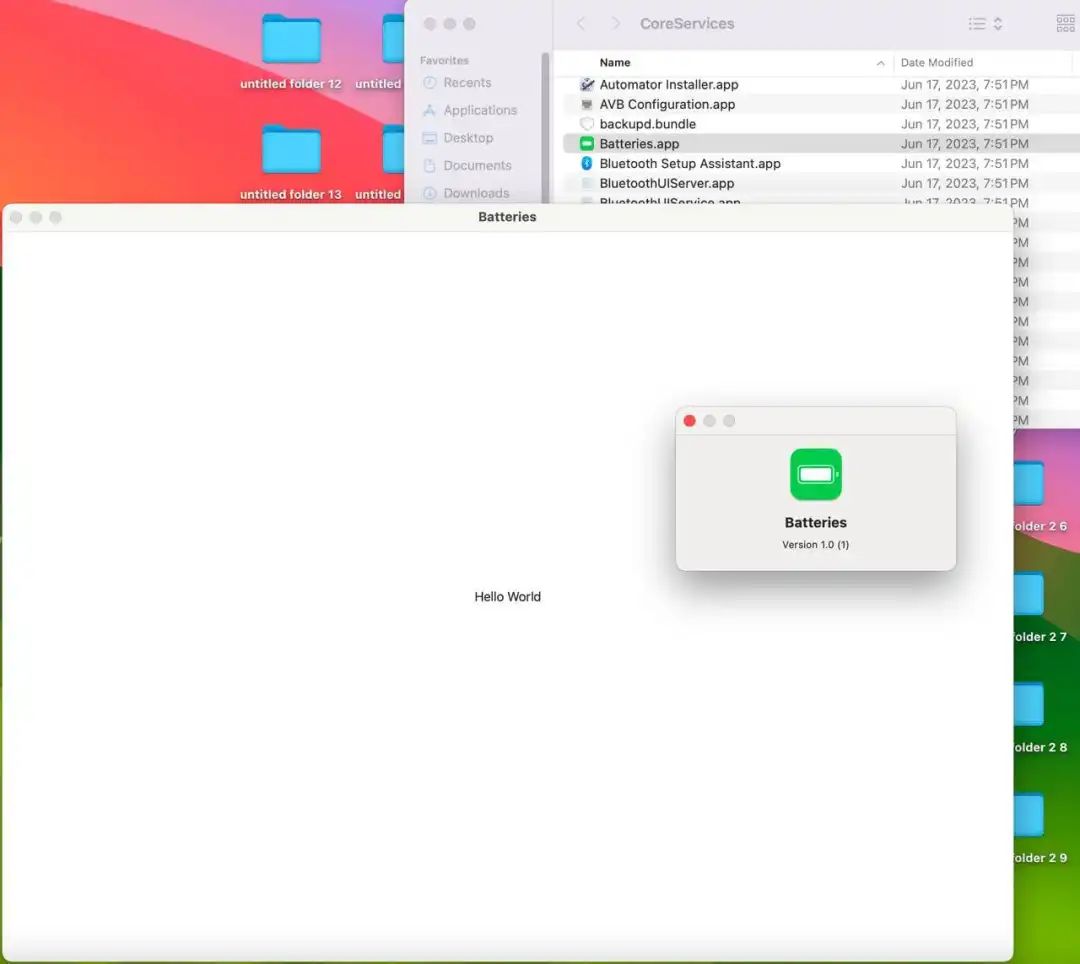Viewport: 1080px width, 964px height.
Task: Click the Finder forward arrow button
Action: 615,24
